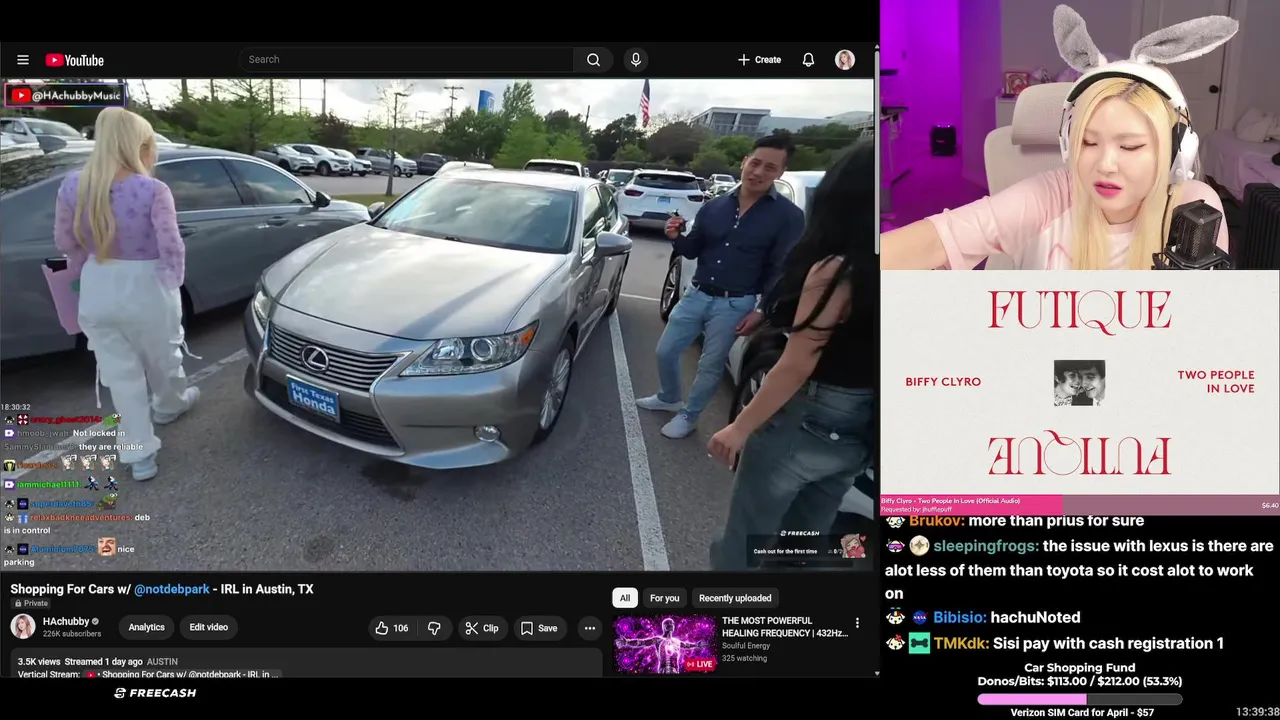Click the Edit video button
The height and width of the screenshot is (720, 1280).
click(x=209, y=627)
